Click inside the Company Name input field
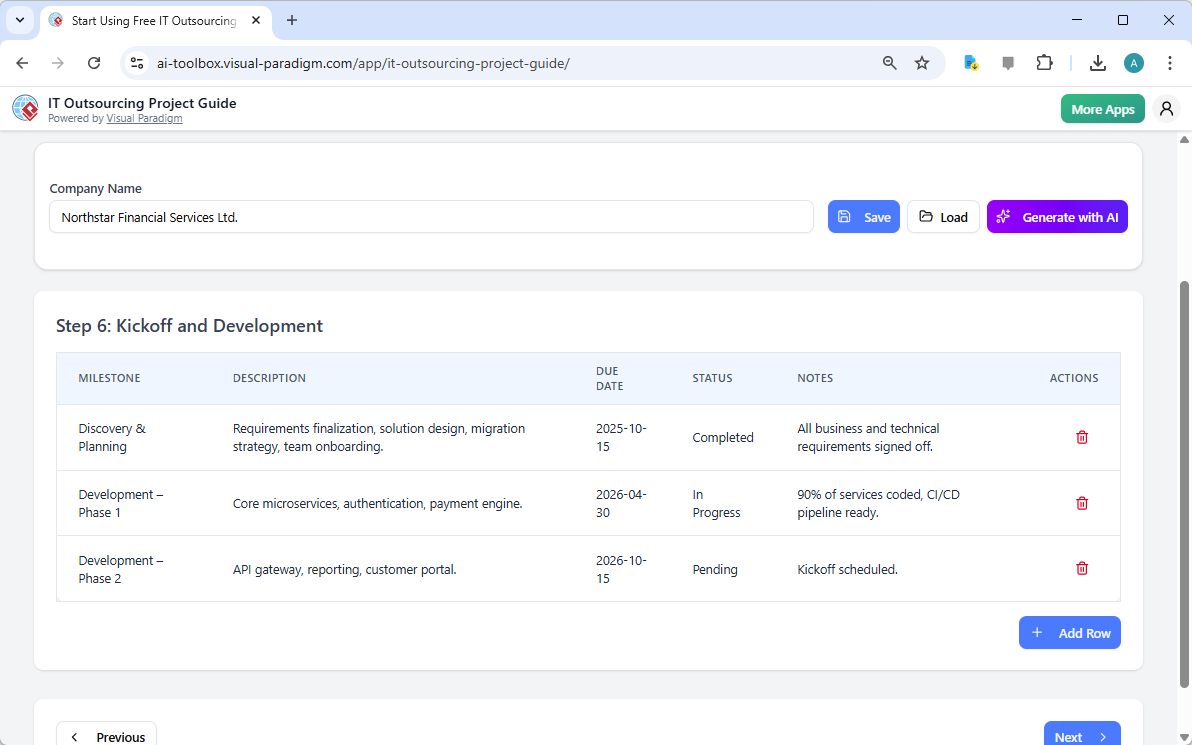 432,216
